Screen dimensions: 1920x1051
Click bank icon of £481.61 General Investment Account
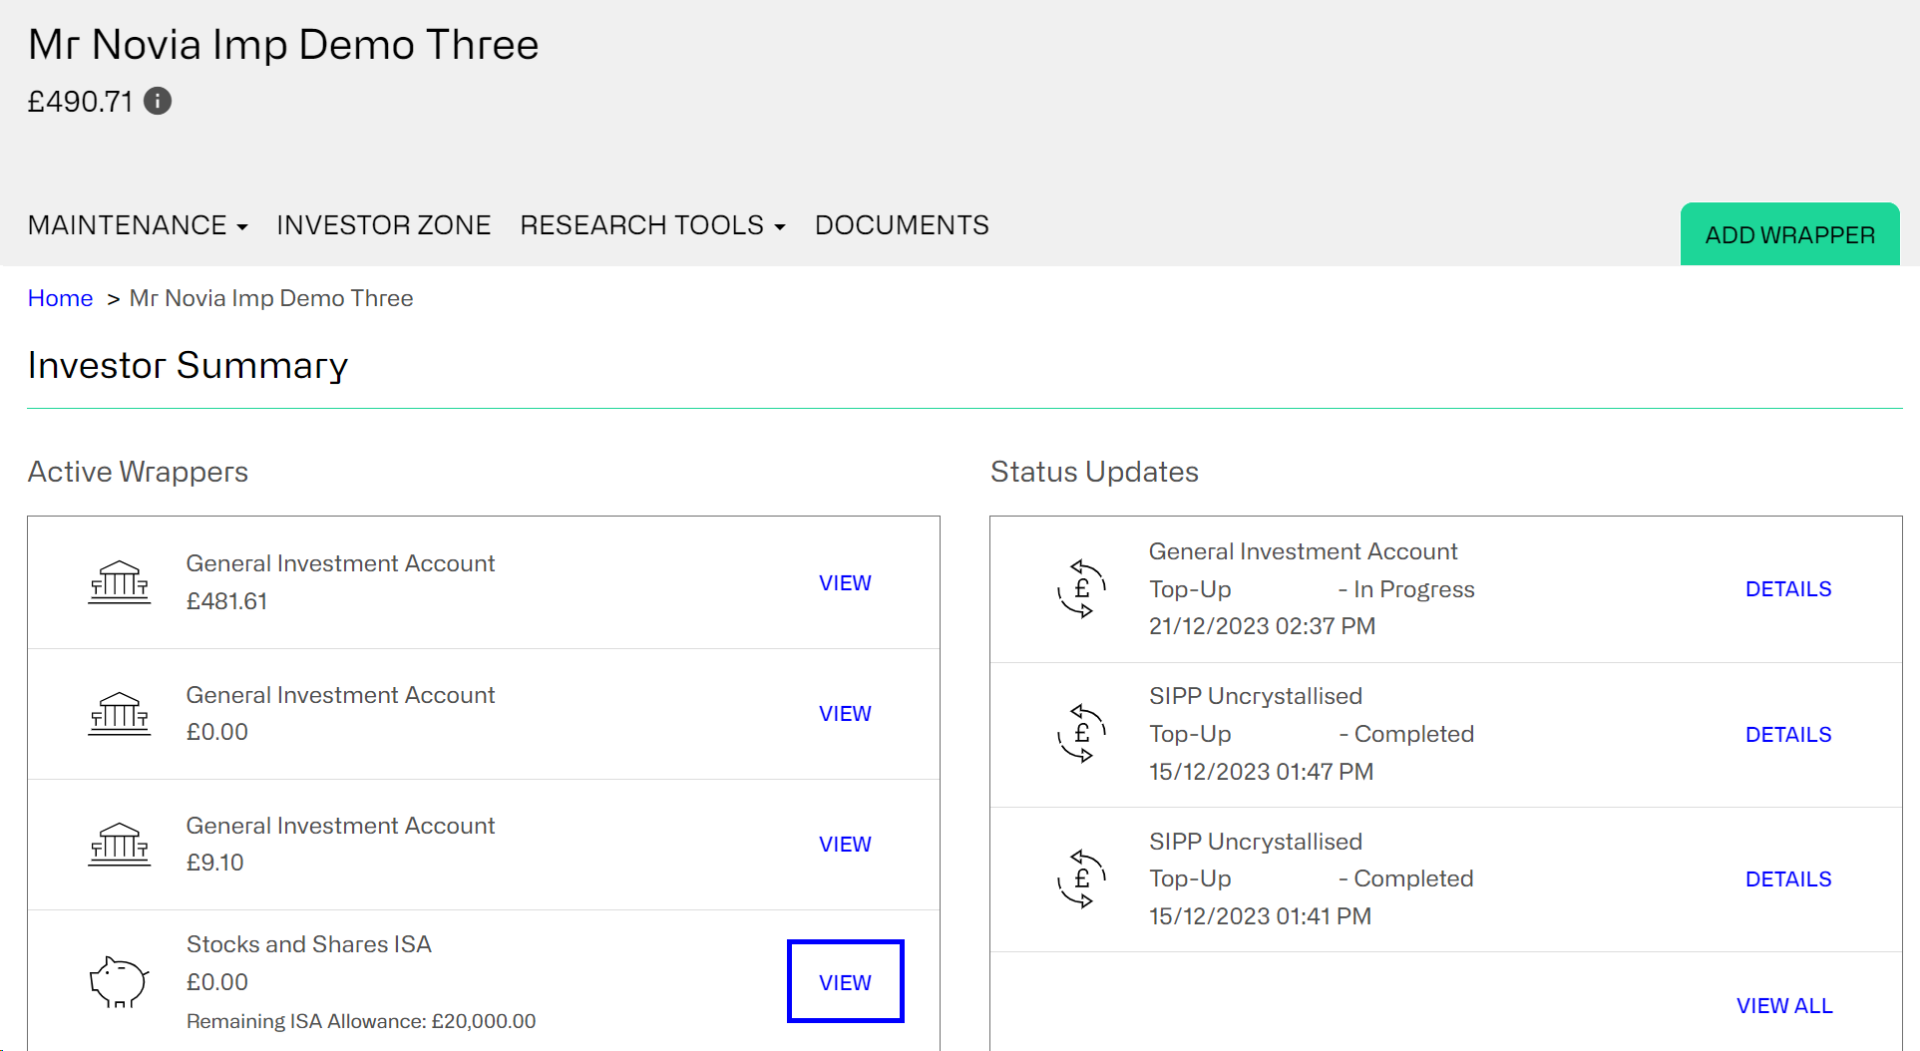point(119,582)
